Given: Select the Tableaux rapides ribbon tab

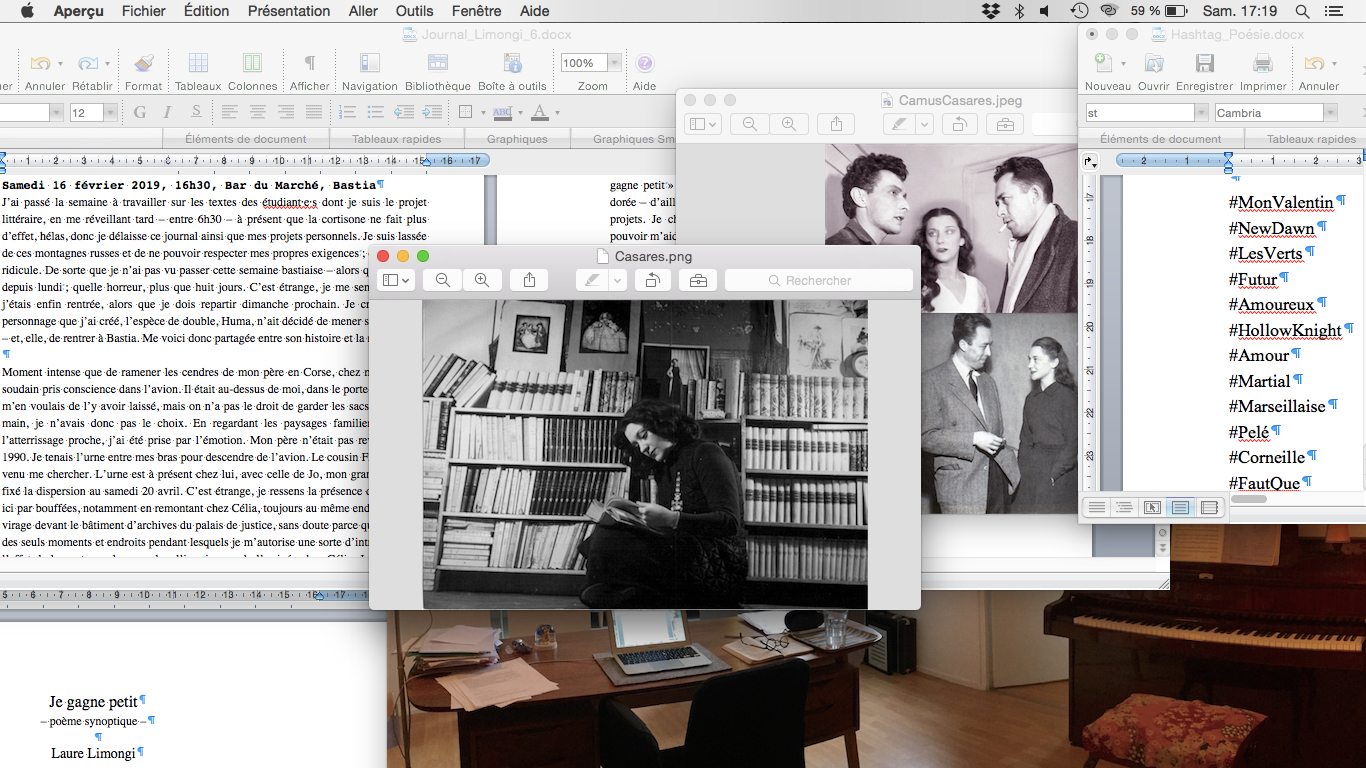Looking at the screenshot, I should tap(396, 139).
